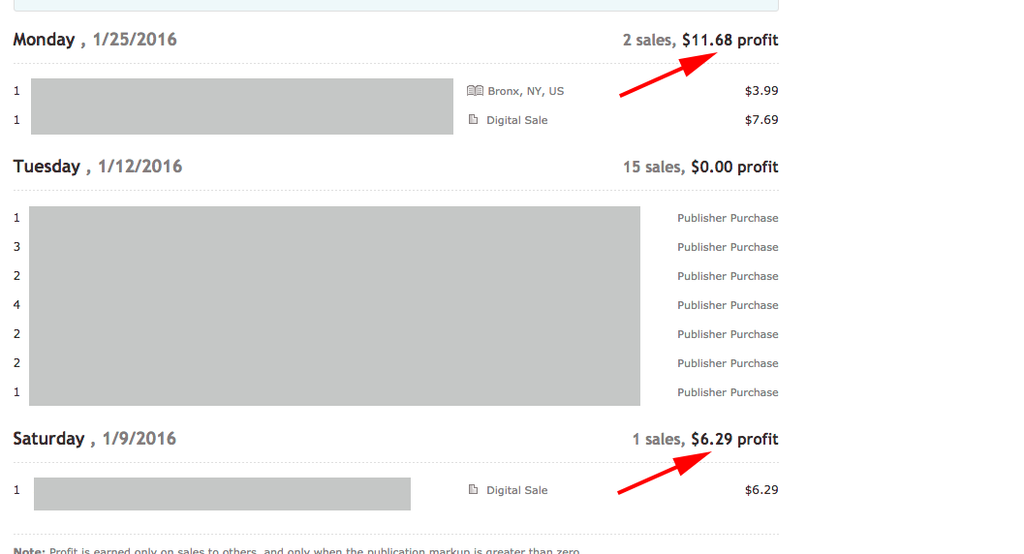
Task: Click the red arrow pointing to $6.29 profit
Action: pos(665,473)
